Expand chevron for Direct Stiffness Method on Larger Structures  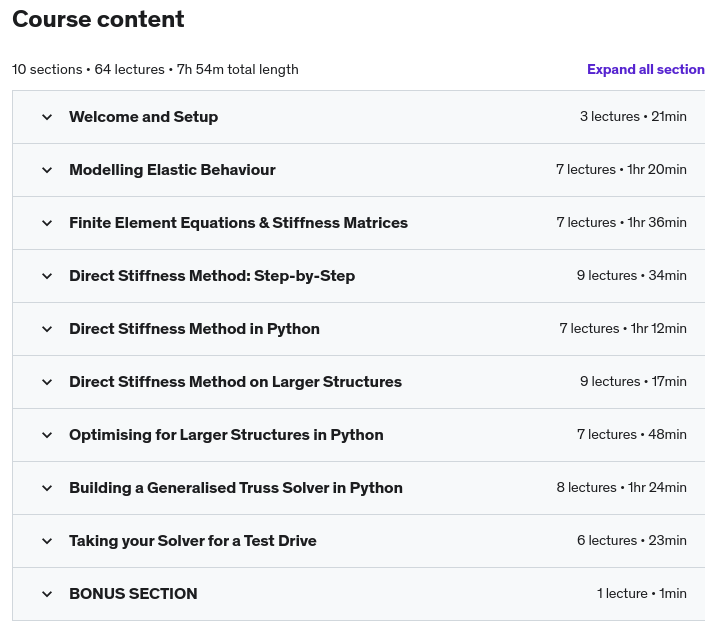[47, 382]
